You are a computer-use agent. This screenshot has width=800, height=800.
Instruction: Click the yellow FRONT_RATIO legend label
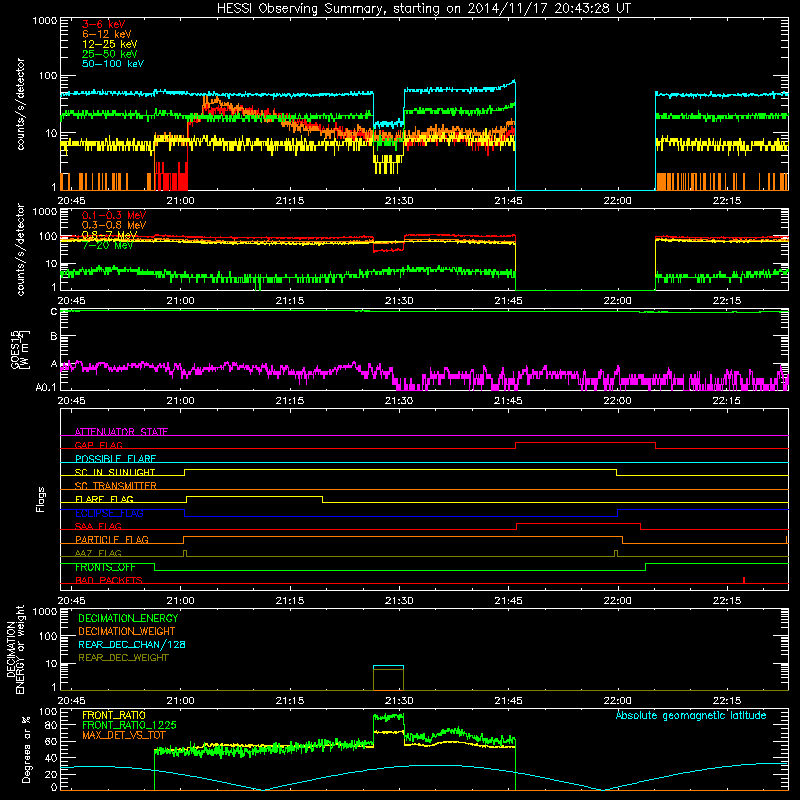pos(114,715)
